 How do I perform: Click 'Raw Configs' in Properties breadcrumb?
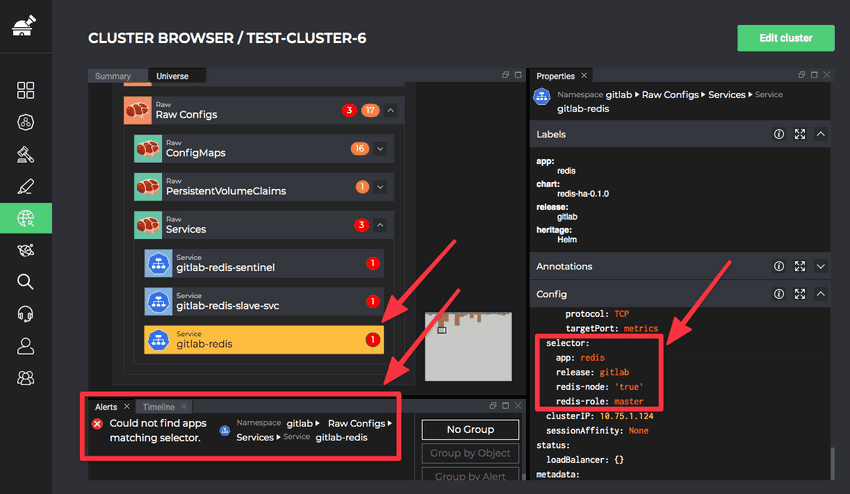pyautogui.click(x=670, y=95)
